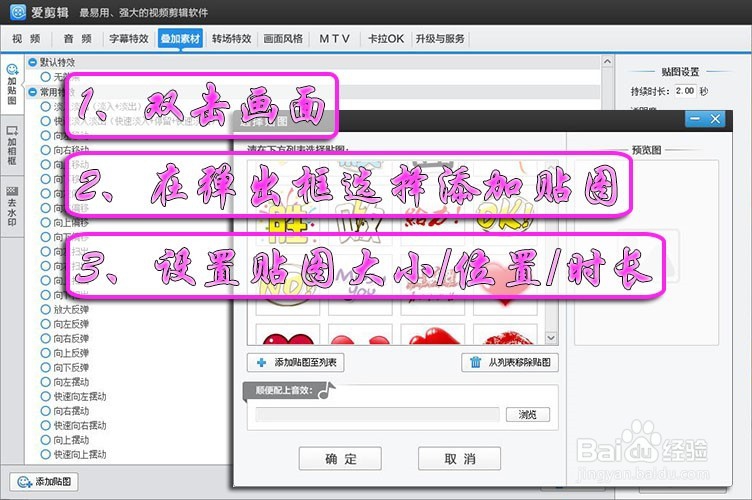Select the 向右移动 effect radio
This screenshot has width=752, height=500.
click(x=46, y=150)
